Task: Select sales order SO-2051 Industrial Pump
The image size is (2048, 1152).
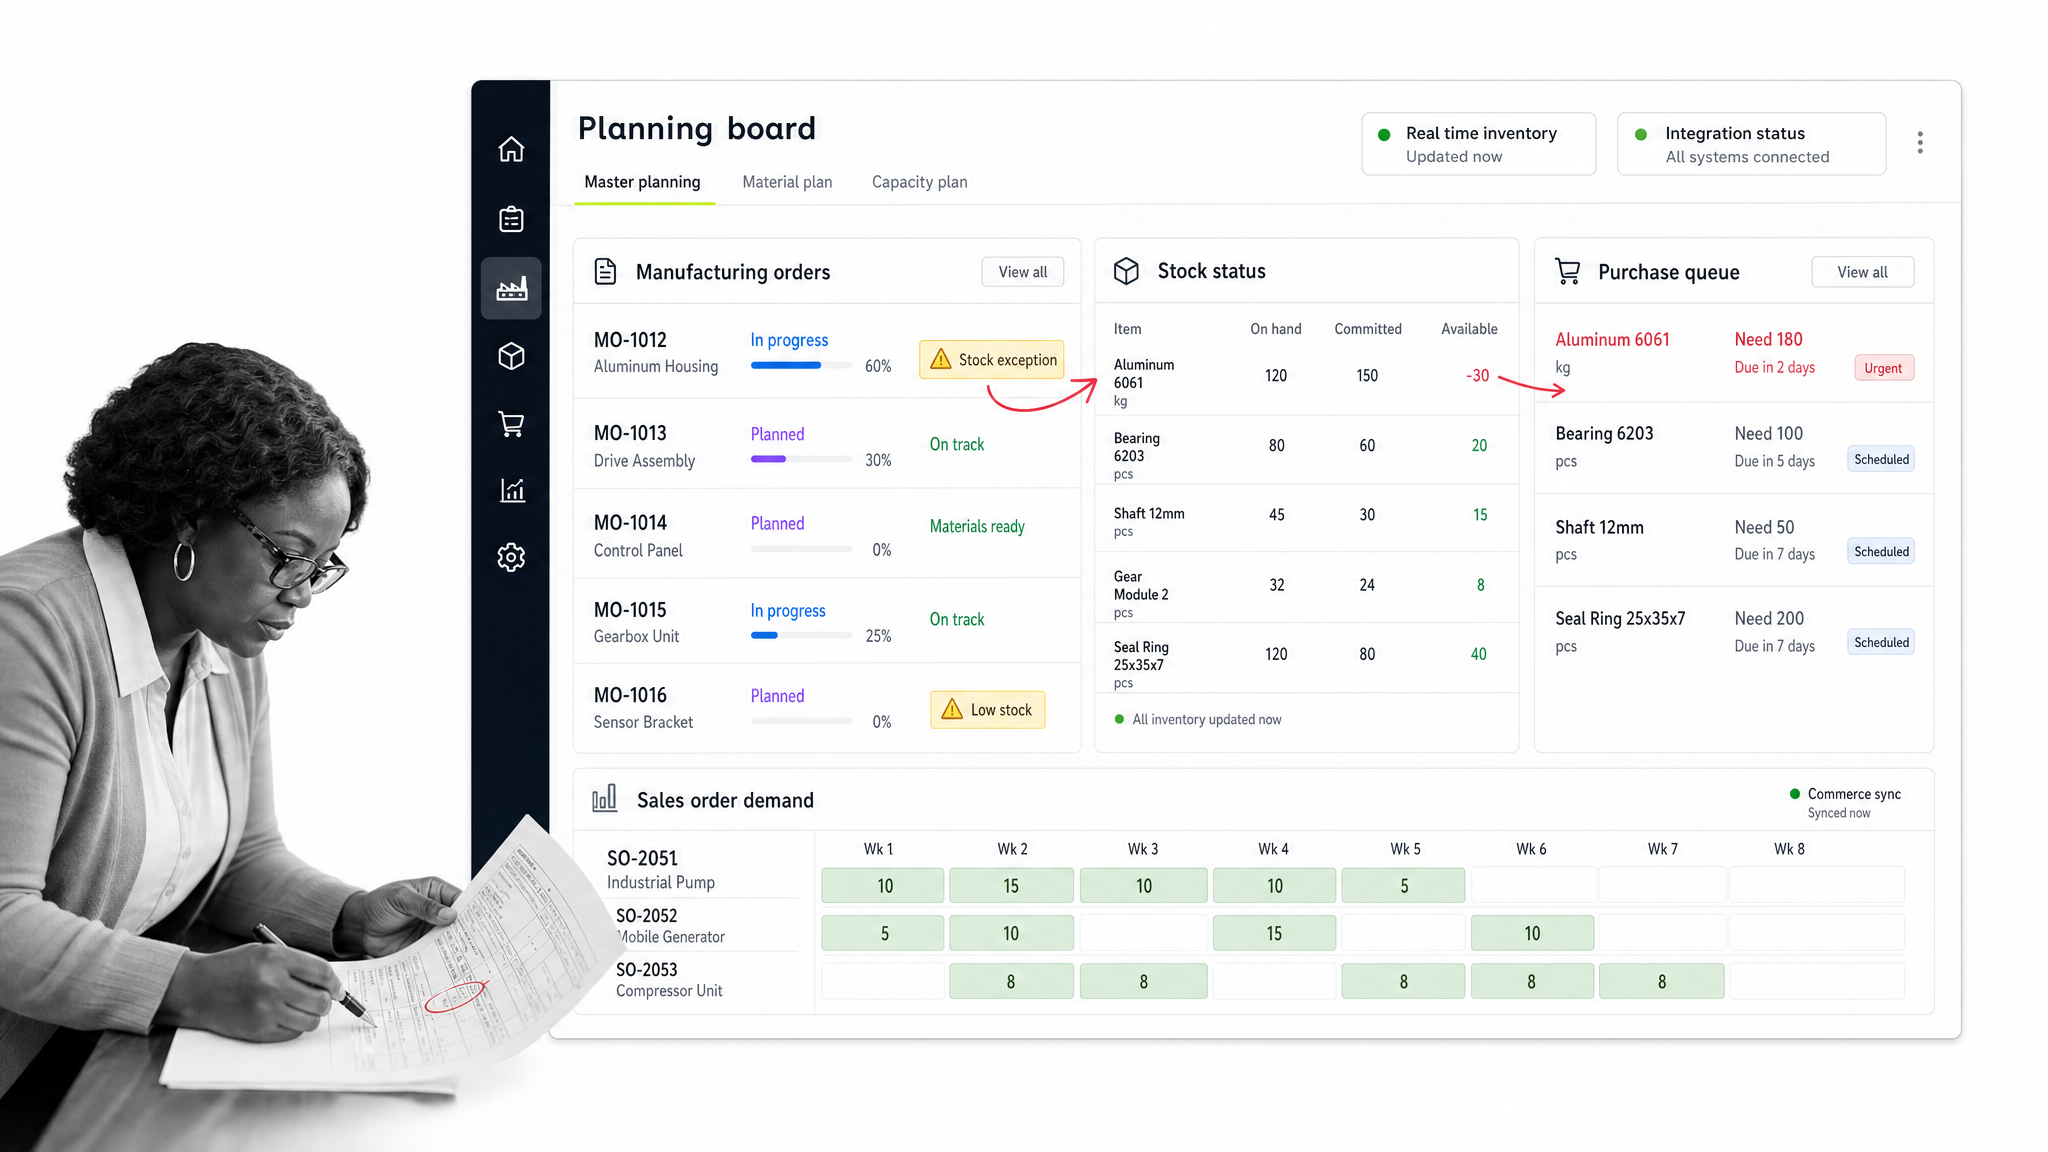Action: tap(660, 869)
